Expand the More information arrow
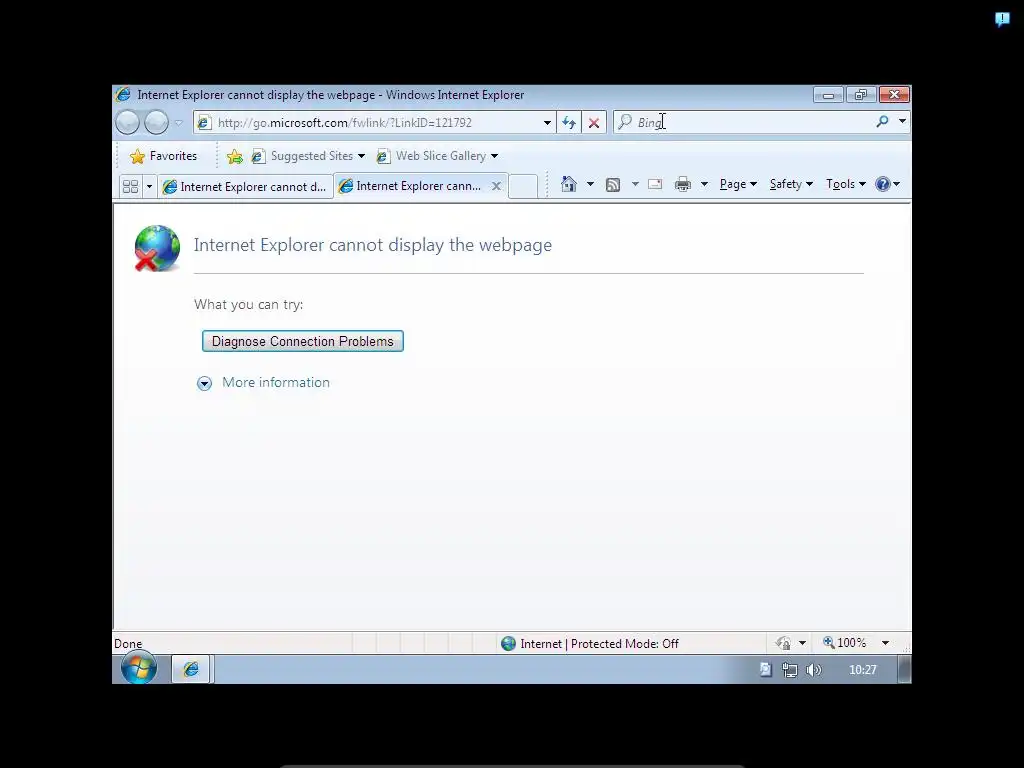 (x=204, y=383)
